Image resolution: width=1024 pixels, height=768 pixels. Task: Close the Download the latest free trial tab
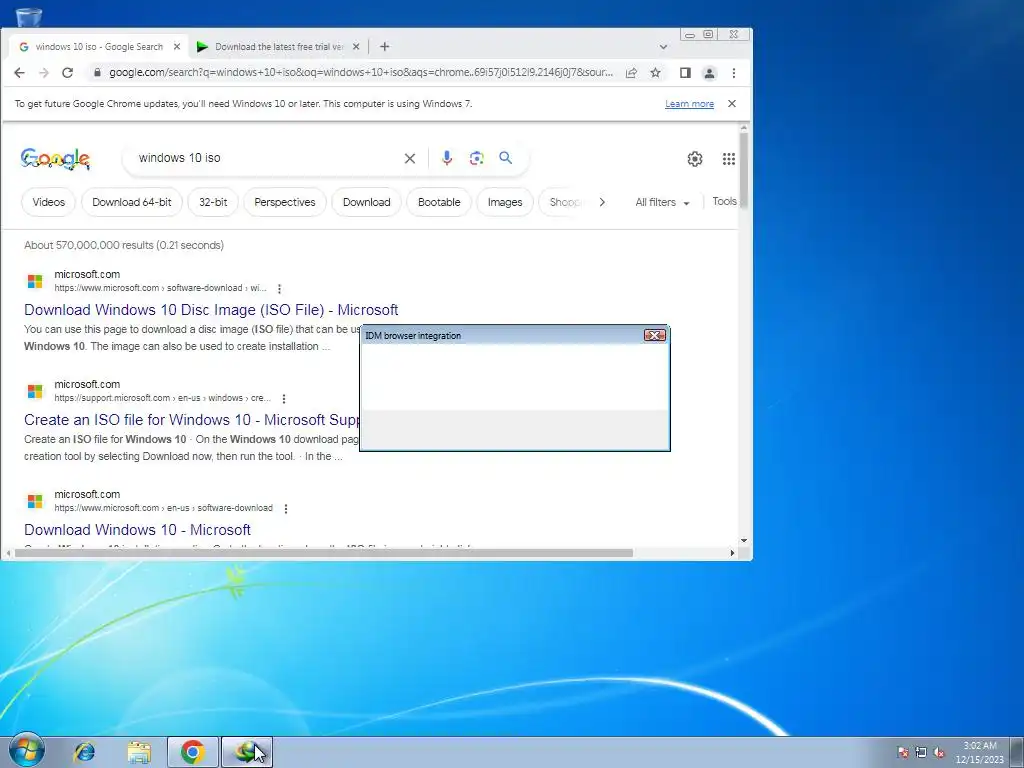(356, 46)
